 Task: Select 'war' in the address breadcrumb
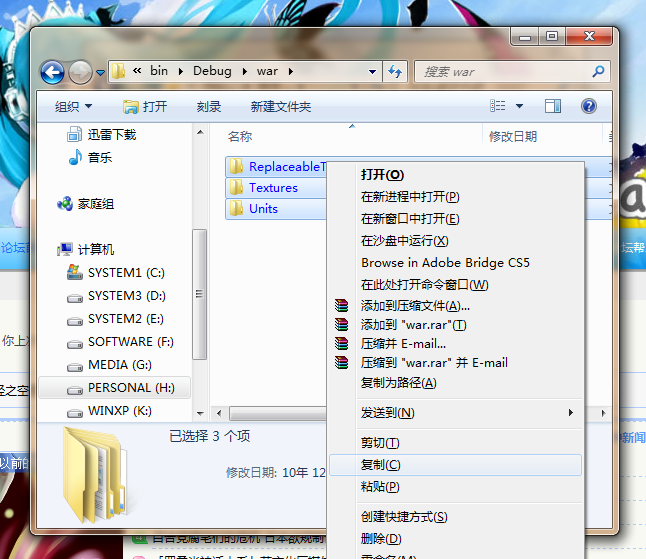click(x=267, y=71)
